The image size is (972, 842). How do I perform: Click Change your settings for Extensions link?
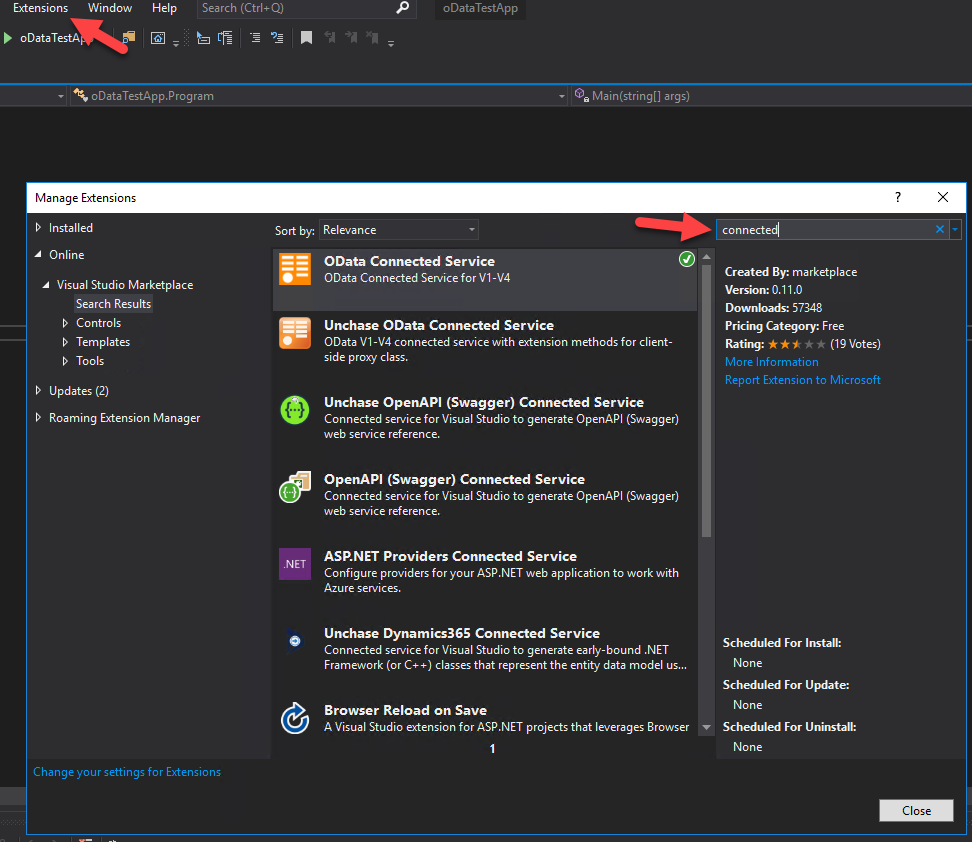click(127, 772)
